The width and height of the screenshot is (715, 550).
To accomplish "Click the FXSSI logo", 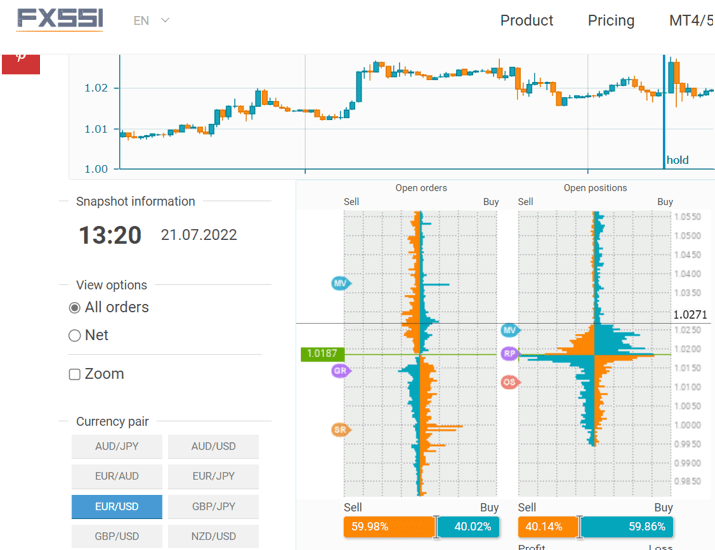I will pyautogui.click(x=60, y=20).
